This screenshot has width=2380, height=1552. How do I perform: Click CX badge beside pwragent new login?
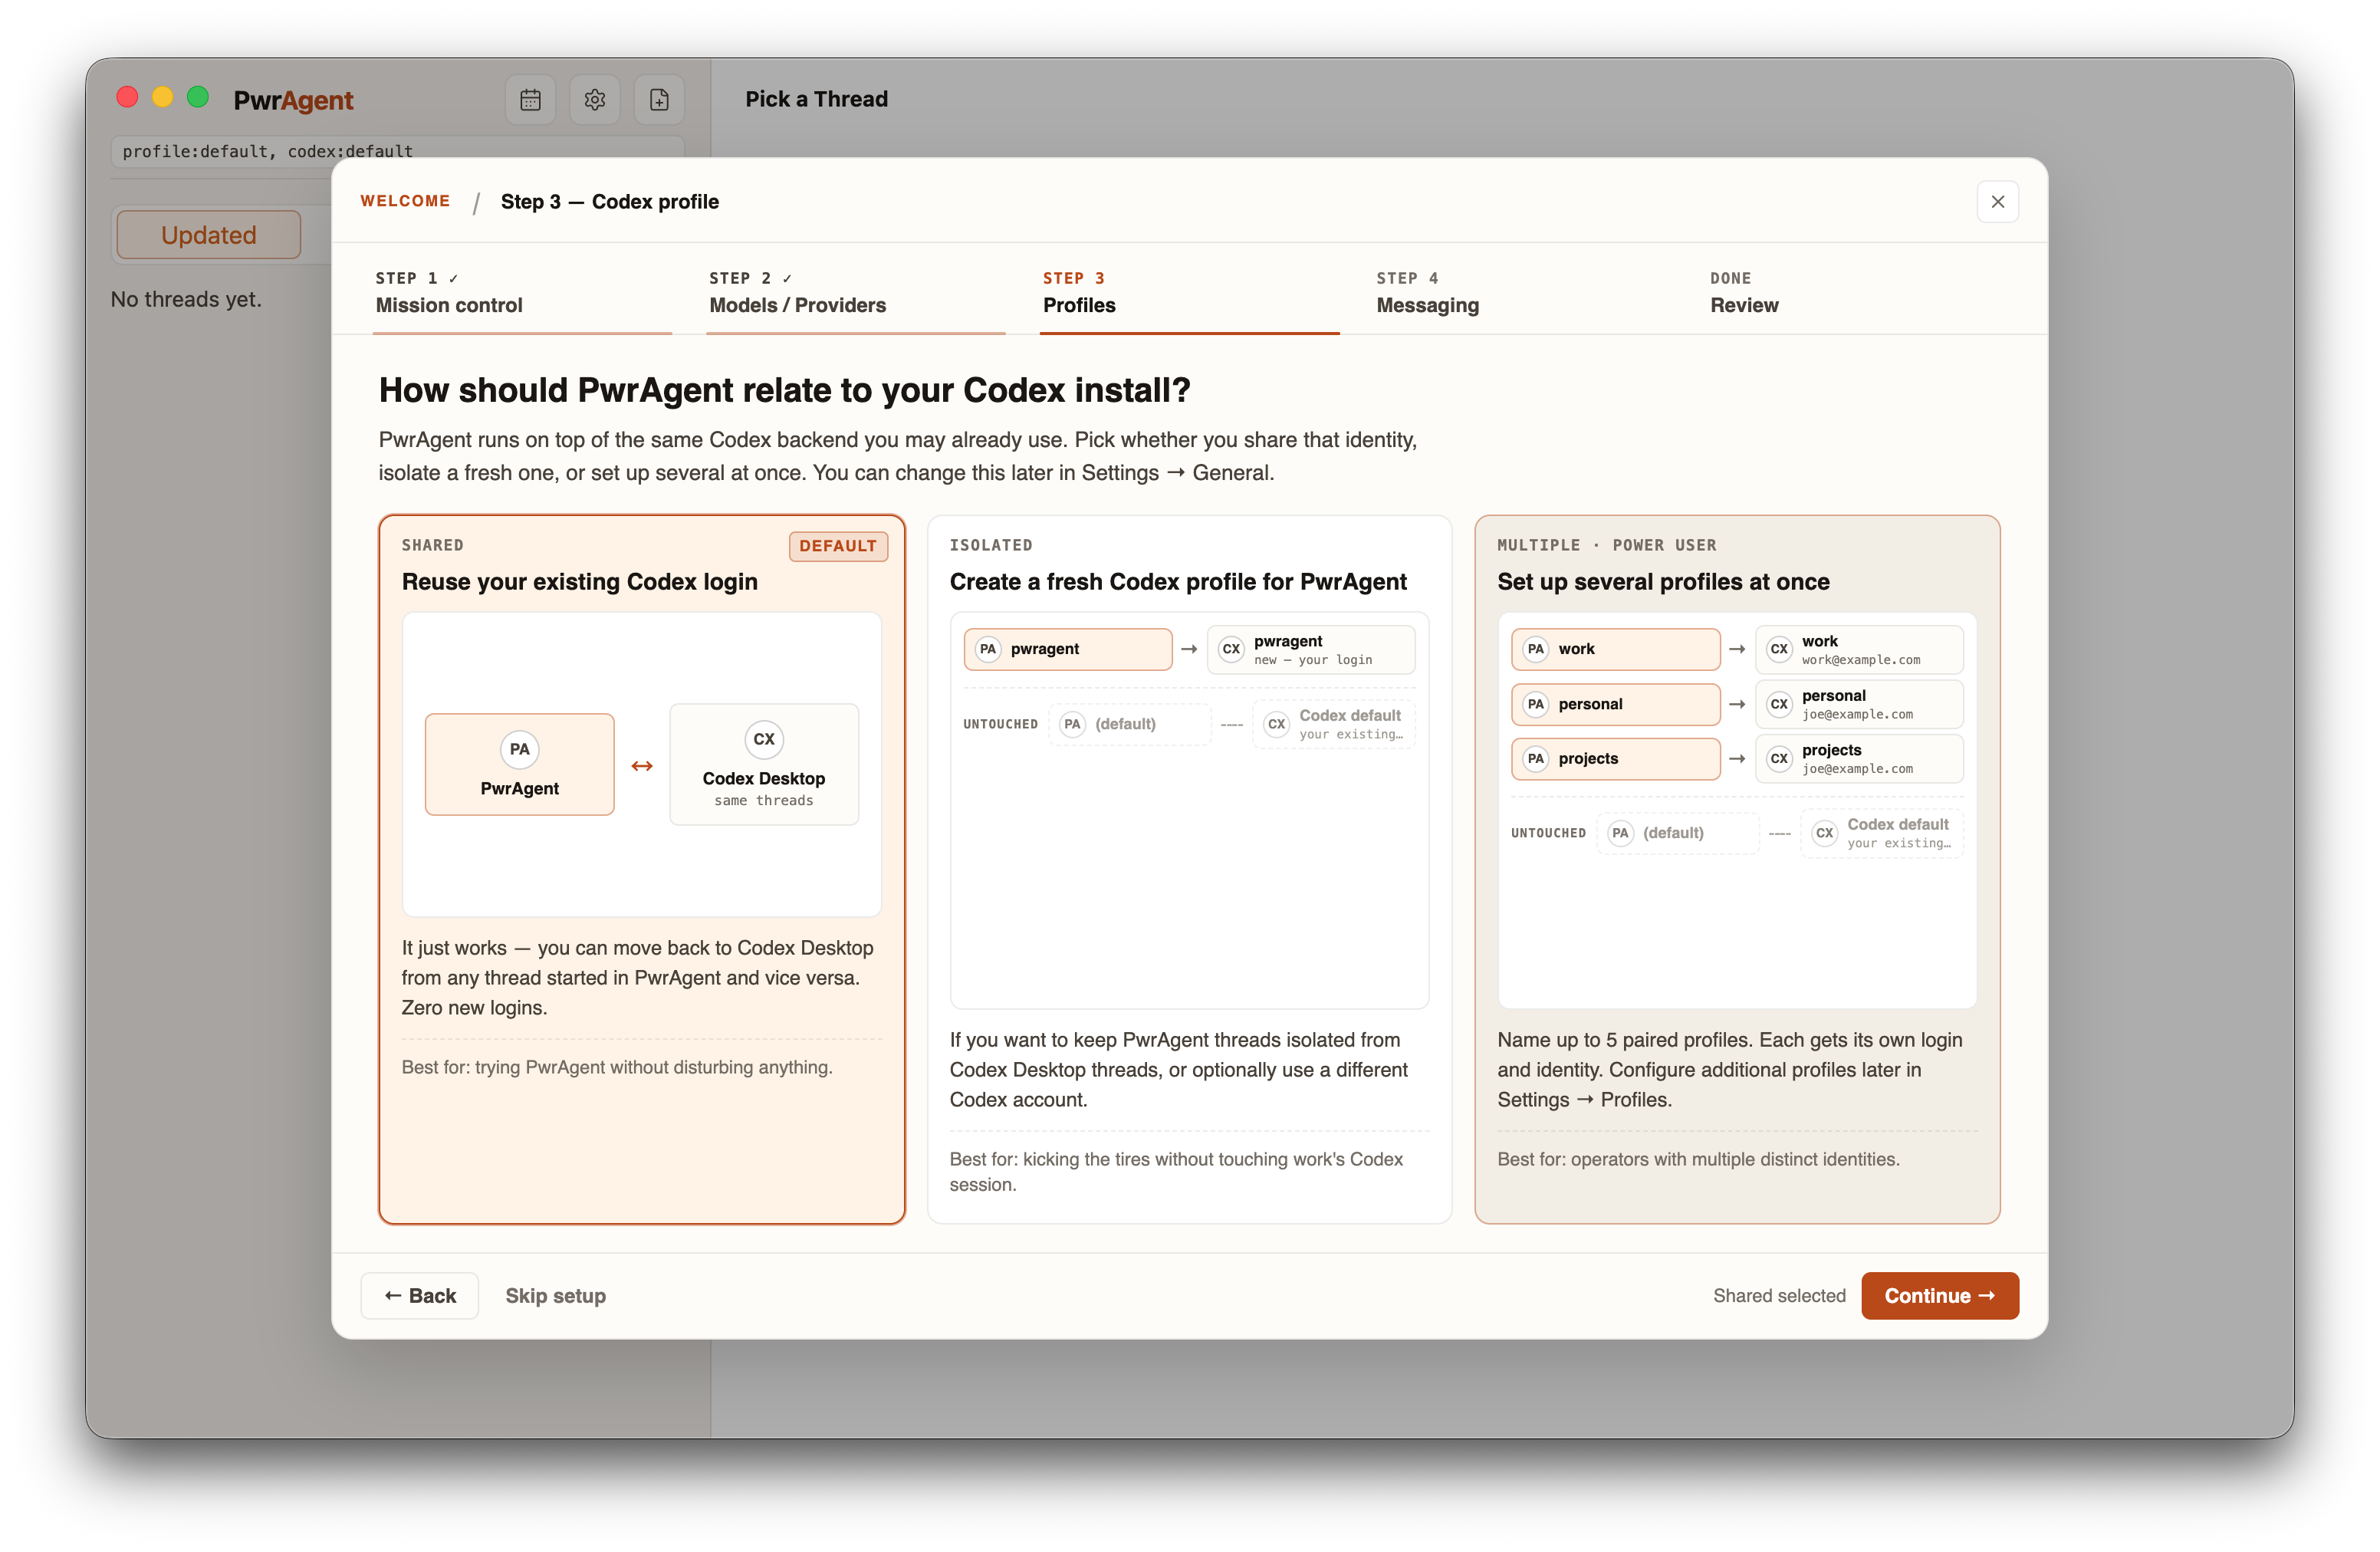coord(1231,649)
